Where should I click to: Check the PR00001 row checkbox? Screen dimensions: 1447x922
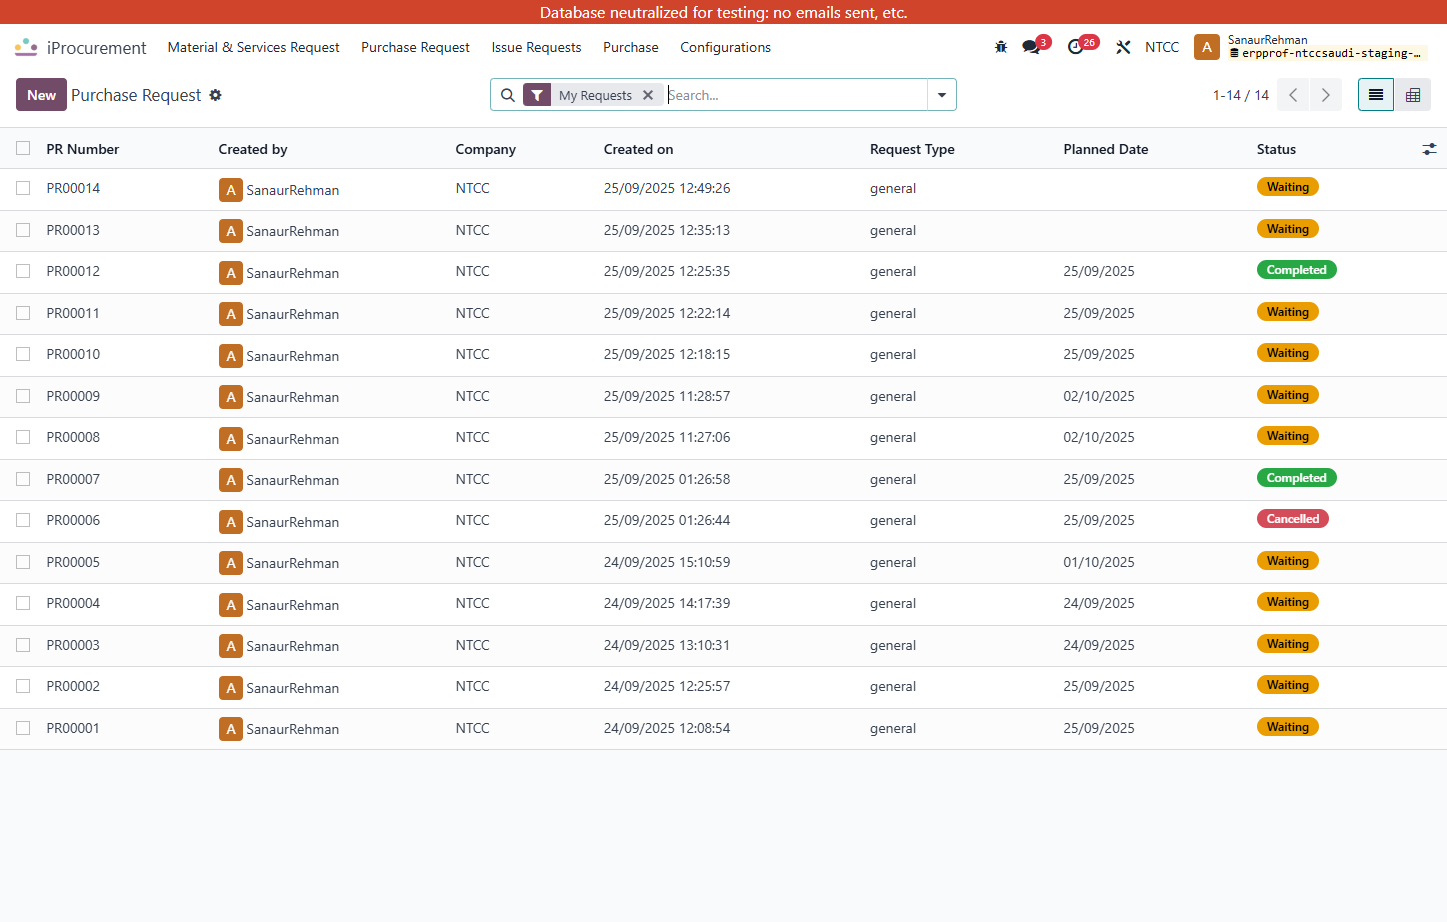23,728
